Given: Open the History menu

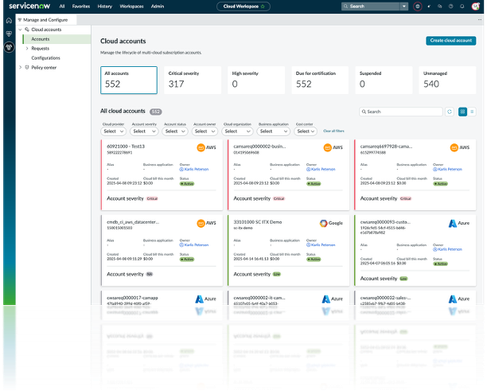Looking at the screenshot, I should (x=105, y=6).
